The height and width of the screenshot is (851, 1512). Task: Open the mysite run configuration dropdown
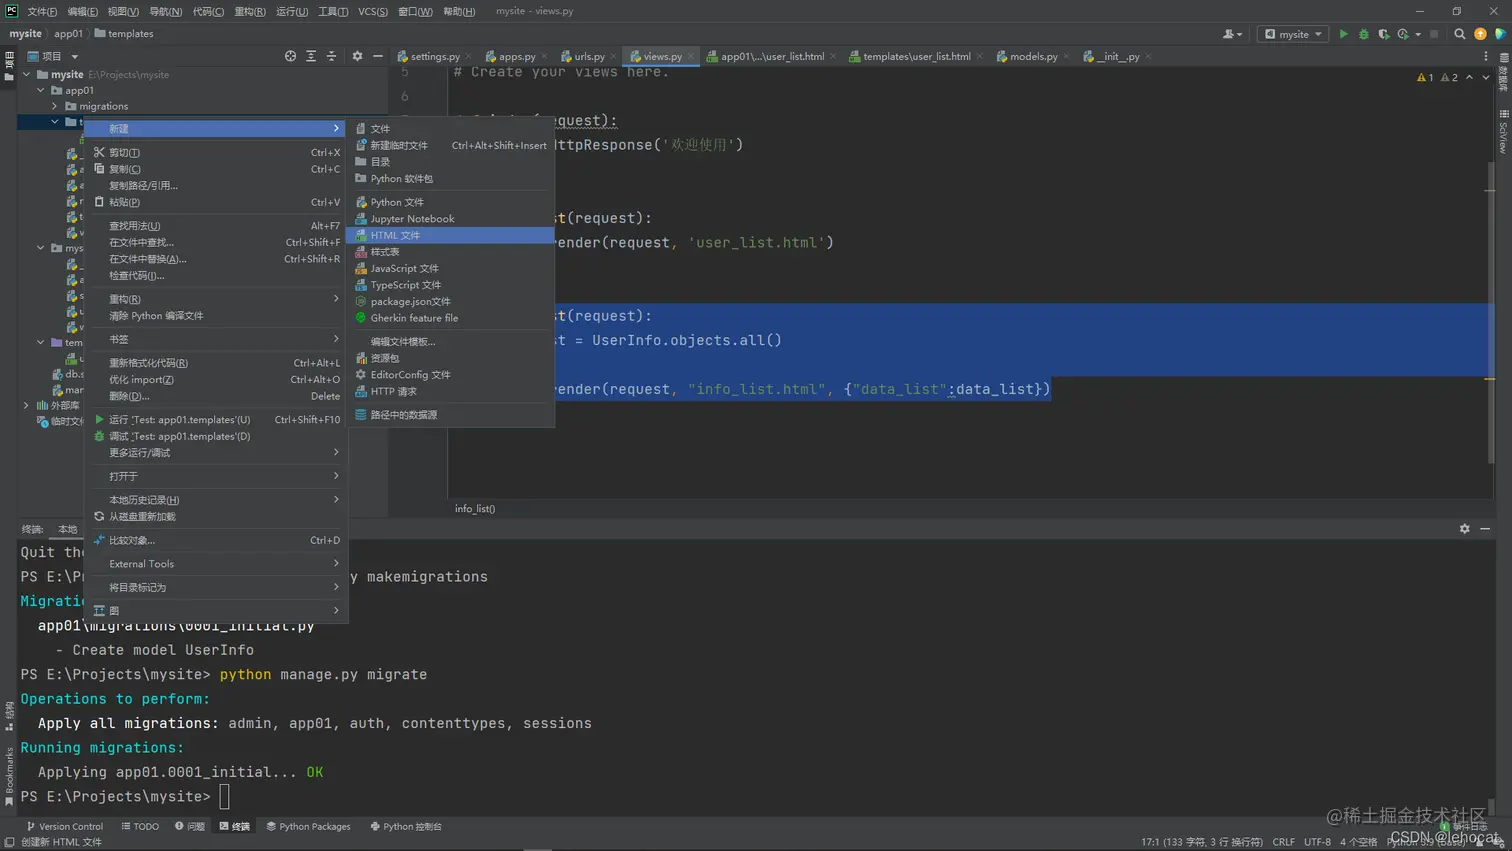(1293, 34)
